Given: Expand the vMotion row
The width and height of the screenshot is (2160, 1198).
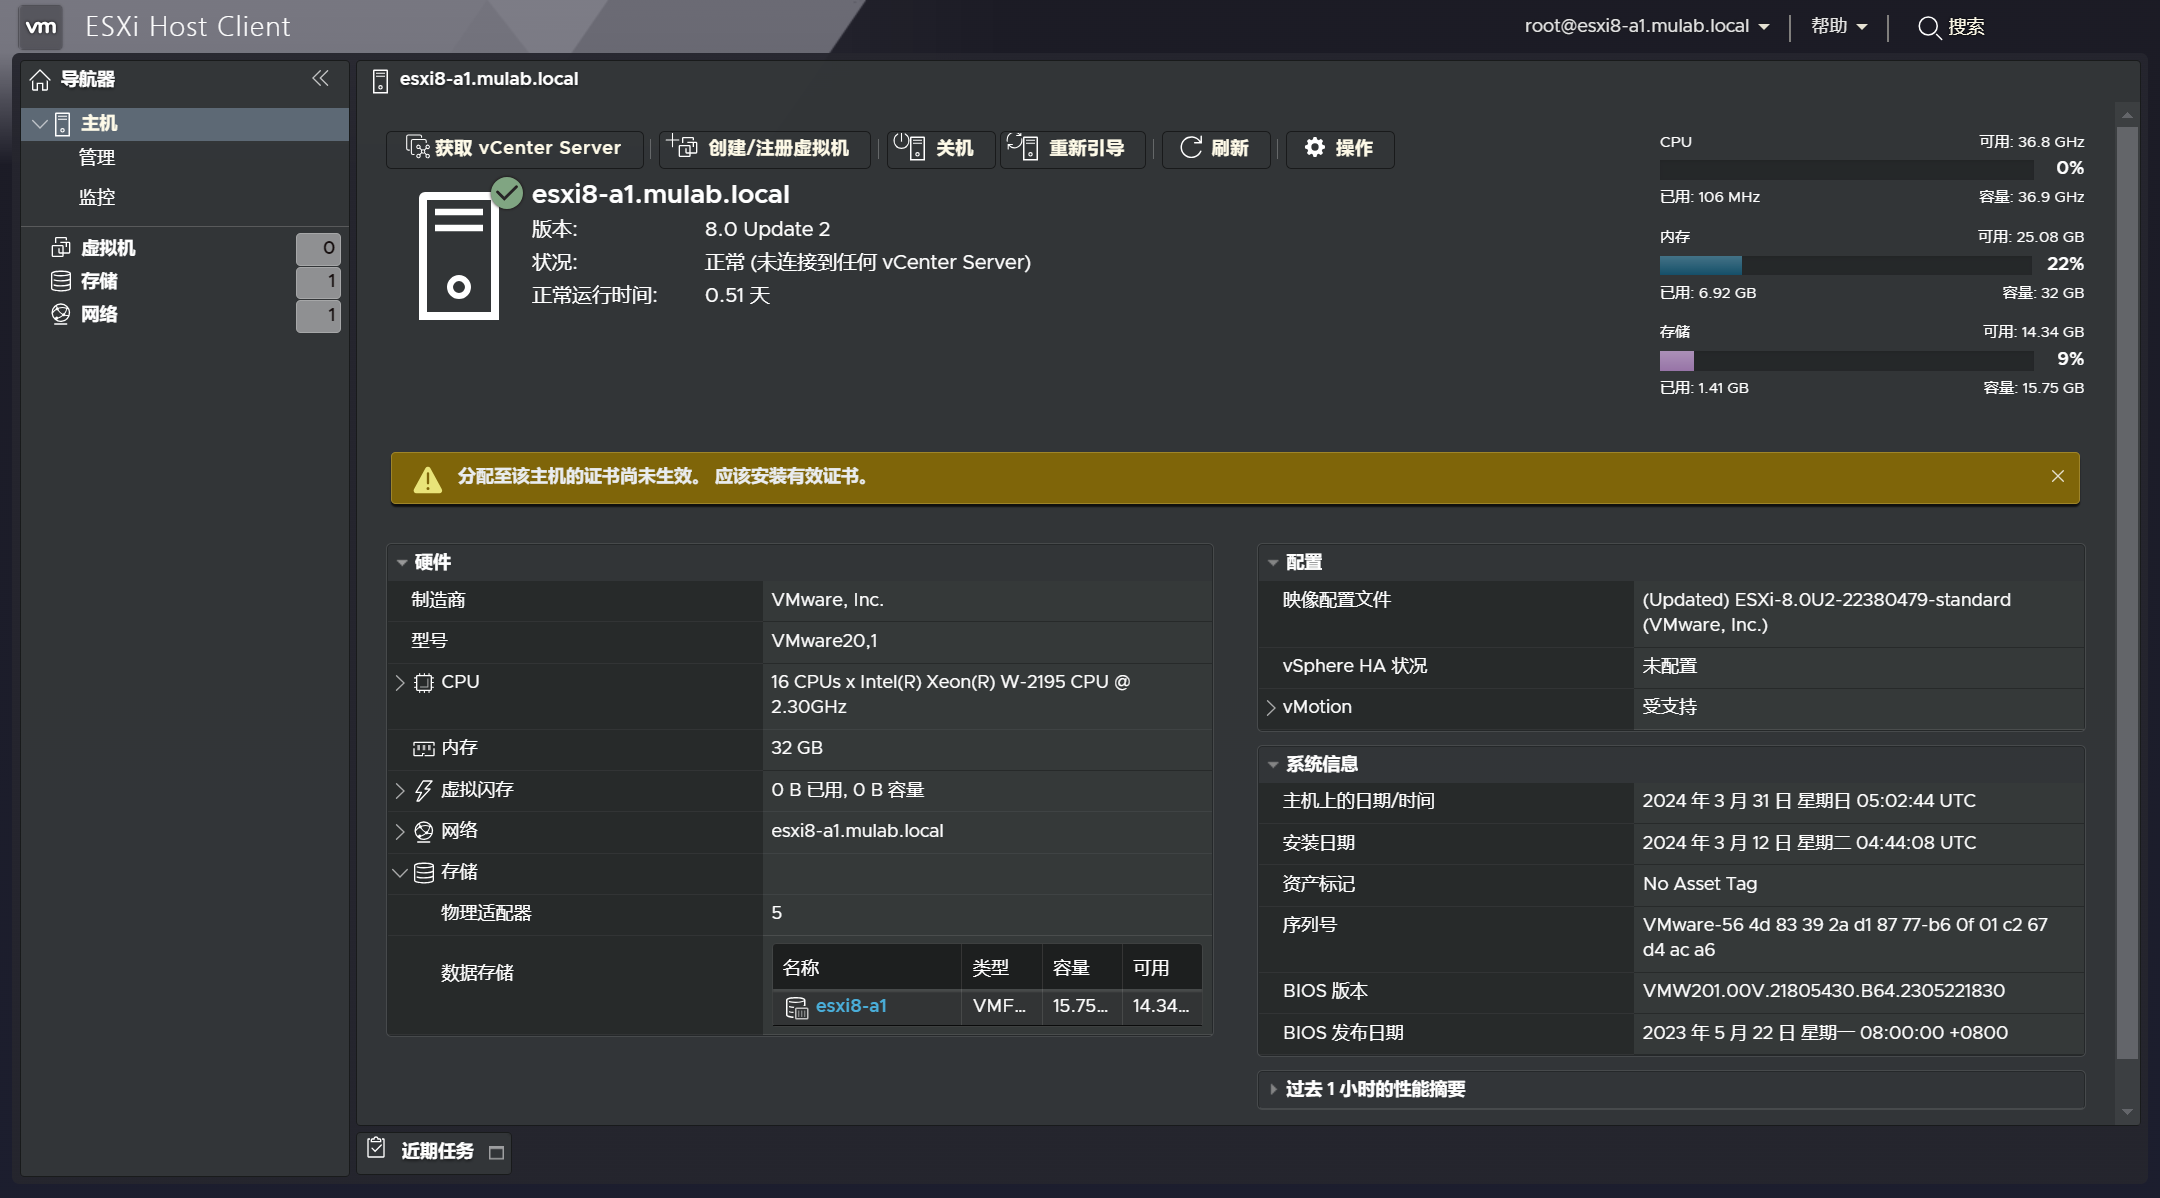Looking at the screenshot, I should 1271,708.
